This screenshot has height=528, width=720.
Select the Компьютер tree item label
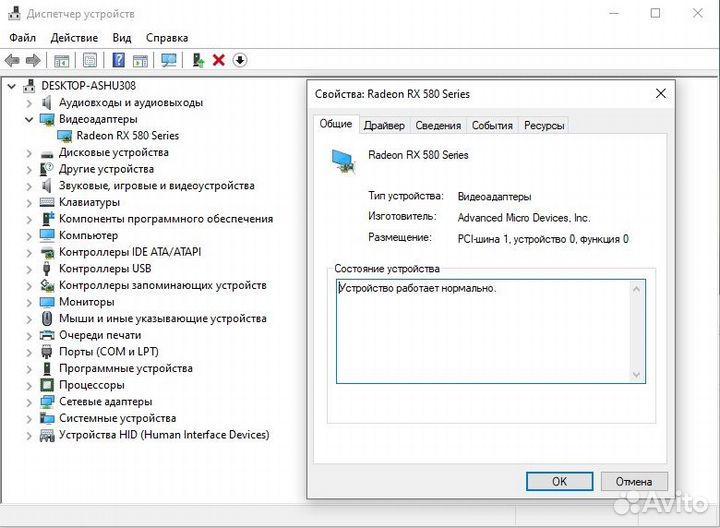(x=89, y=236)
